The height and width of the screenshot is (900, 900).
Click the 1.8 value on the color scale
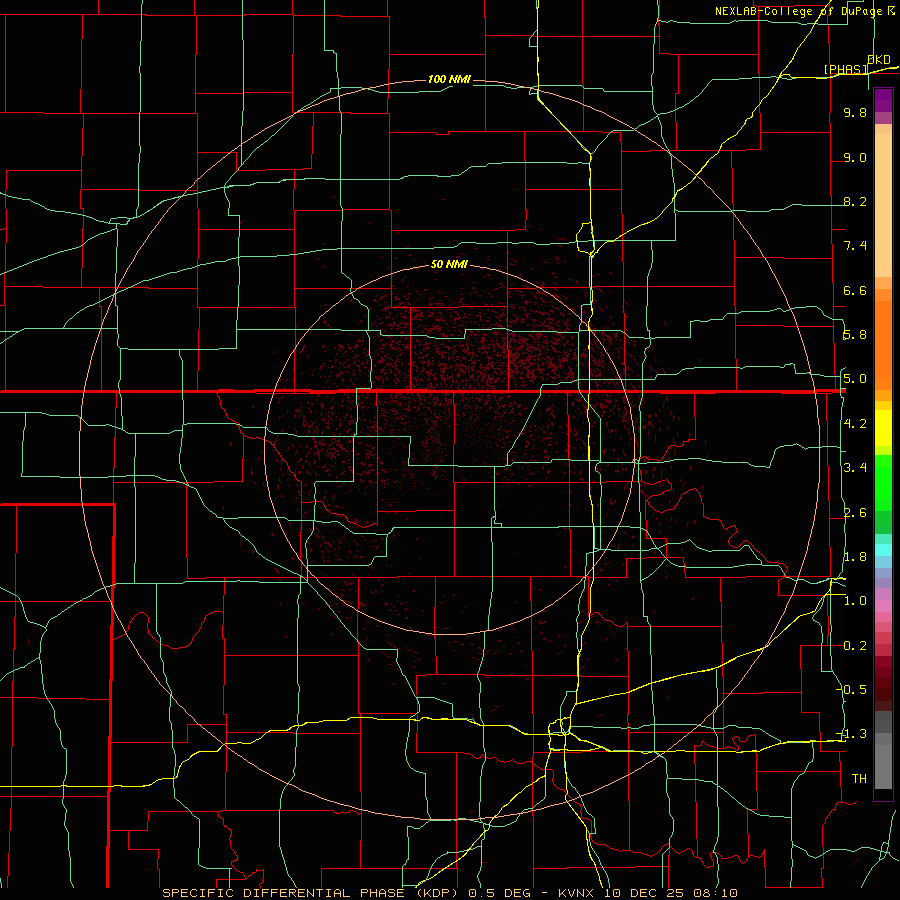pyautogui.click(x=855, y=557)
